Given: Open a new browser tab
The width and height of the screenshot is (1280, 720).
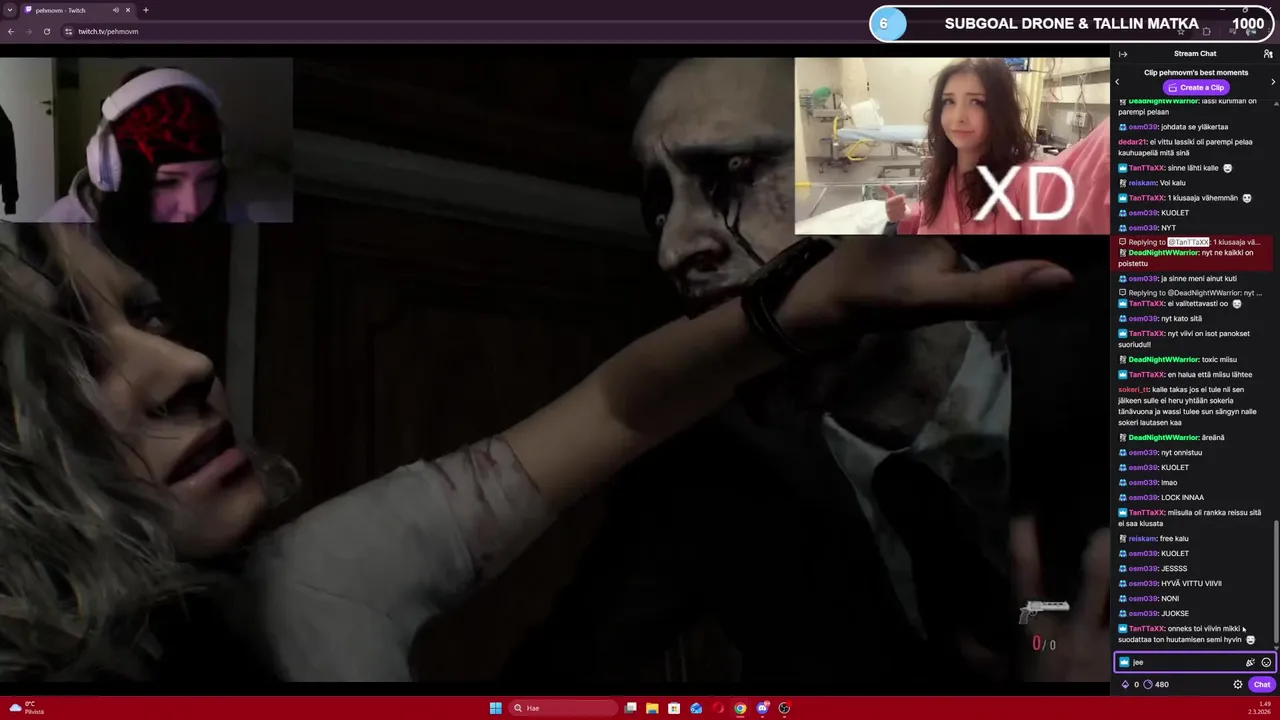Looking at the screenshot, I should tap(146, 10).
